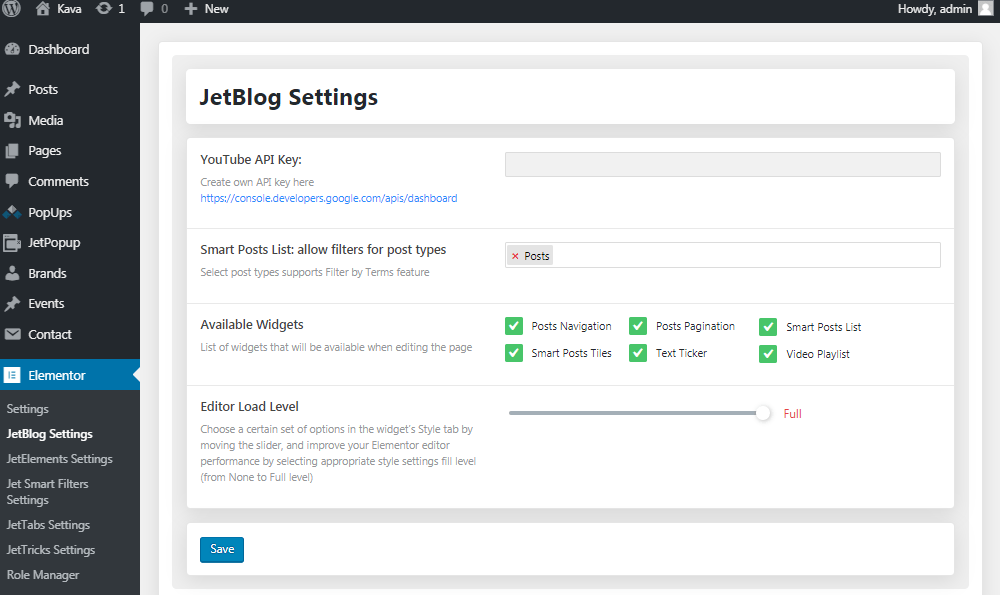Viewport: 1000px width, 595px height.
Task: Open the Google developers console link
Action: pos(328,198)
